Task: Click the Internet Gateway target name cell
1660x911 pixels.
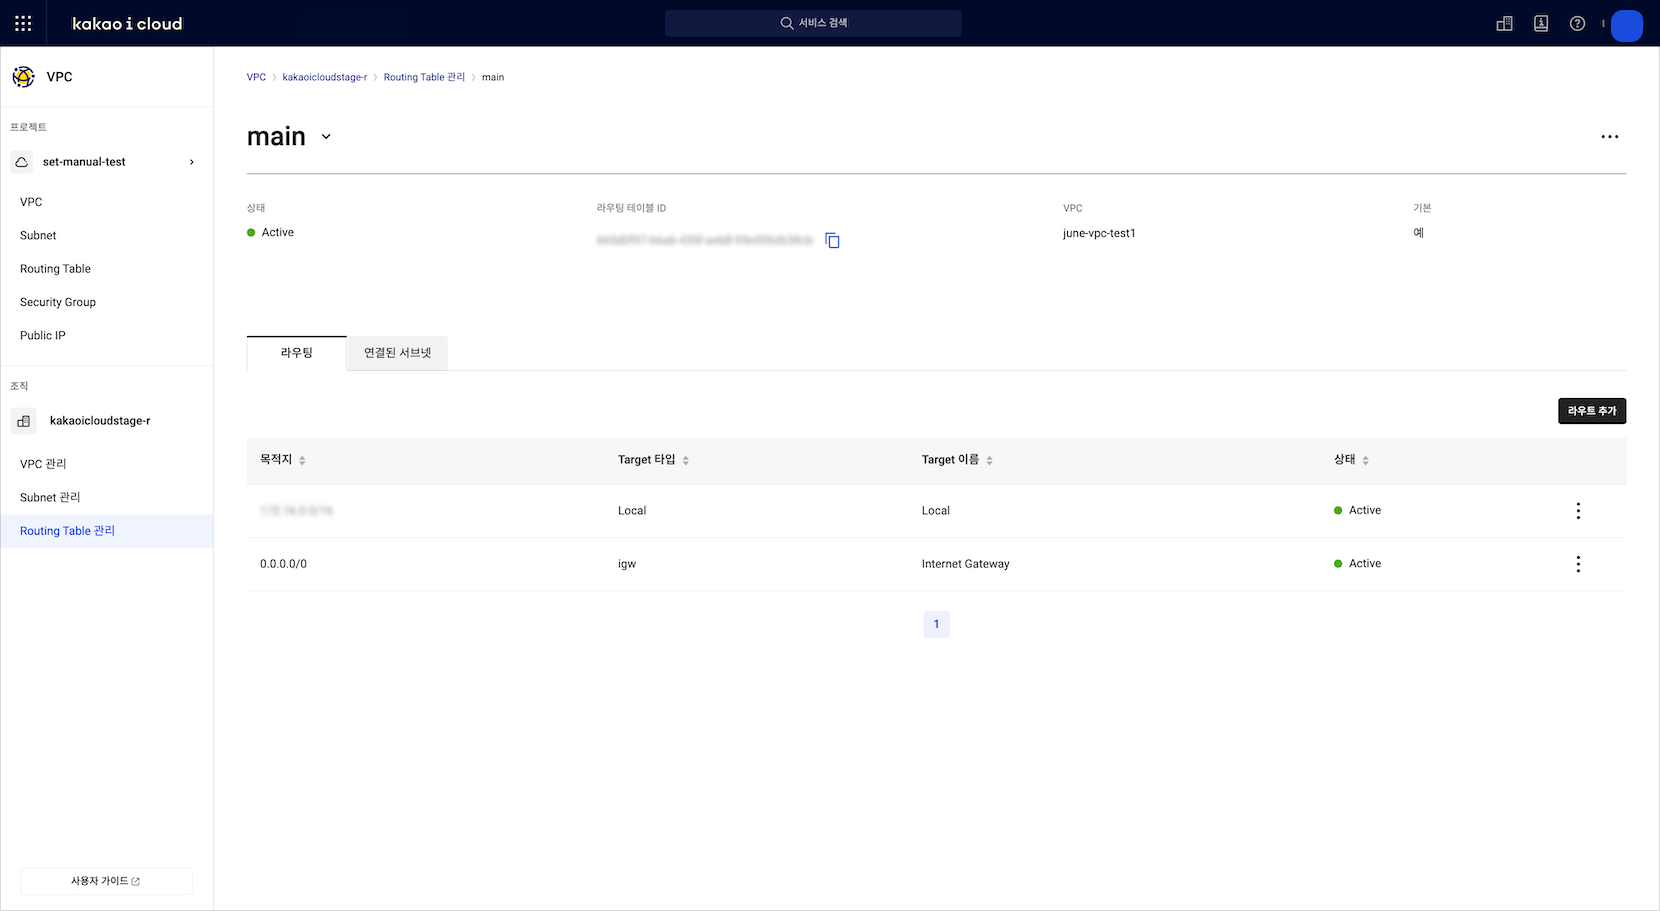Action: [966, 564]
